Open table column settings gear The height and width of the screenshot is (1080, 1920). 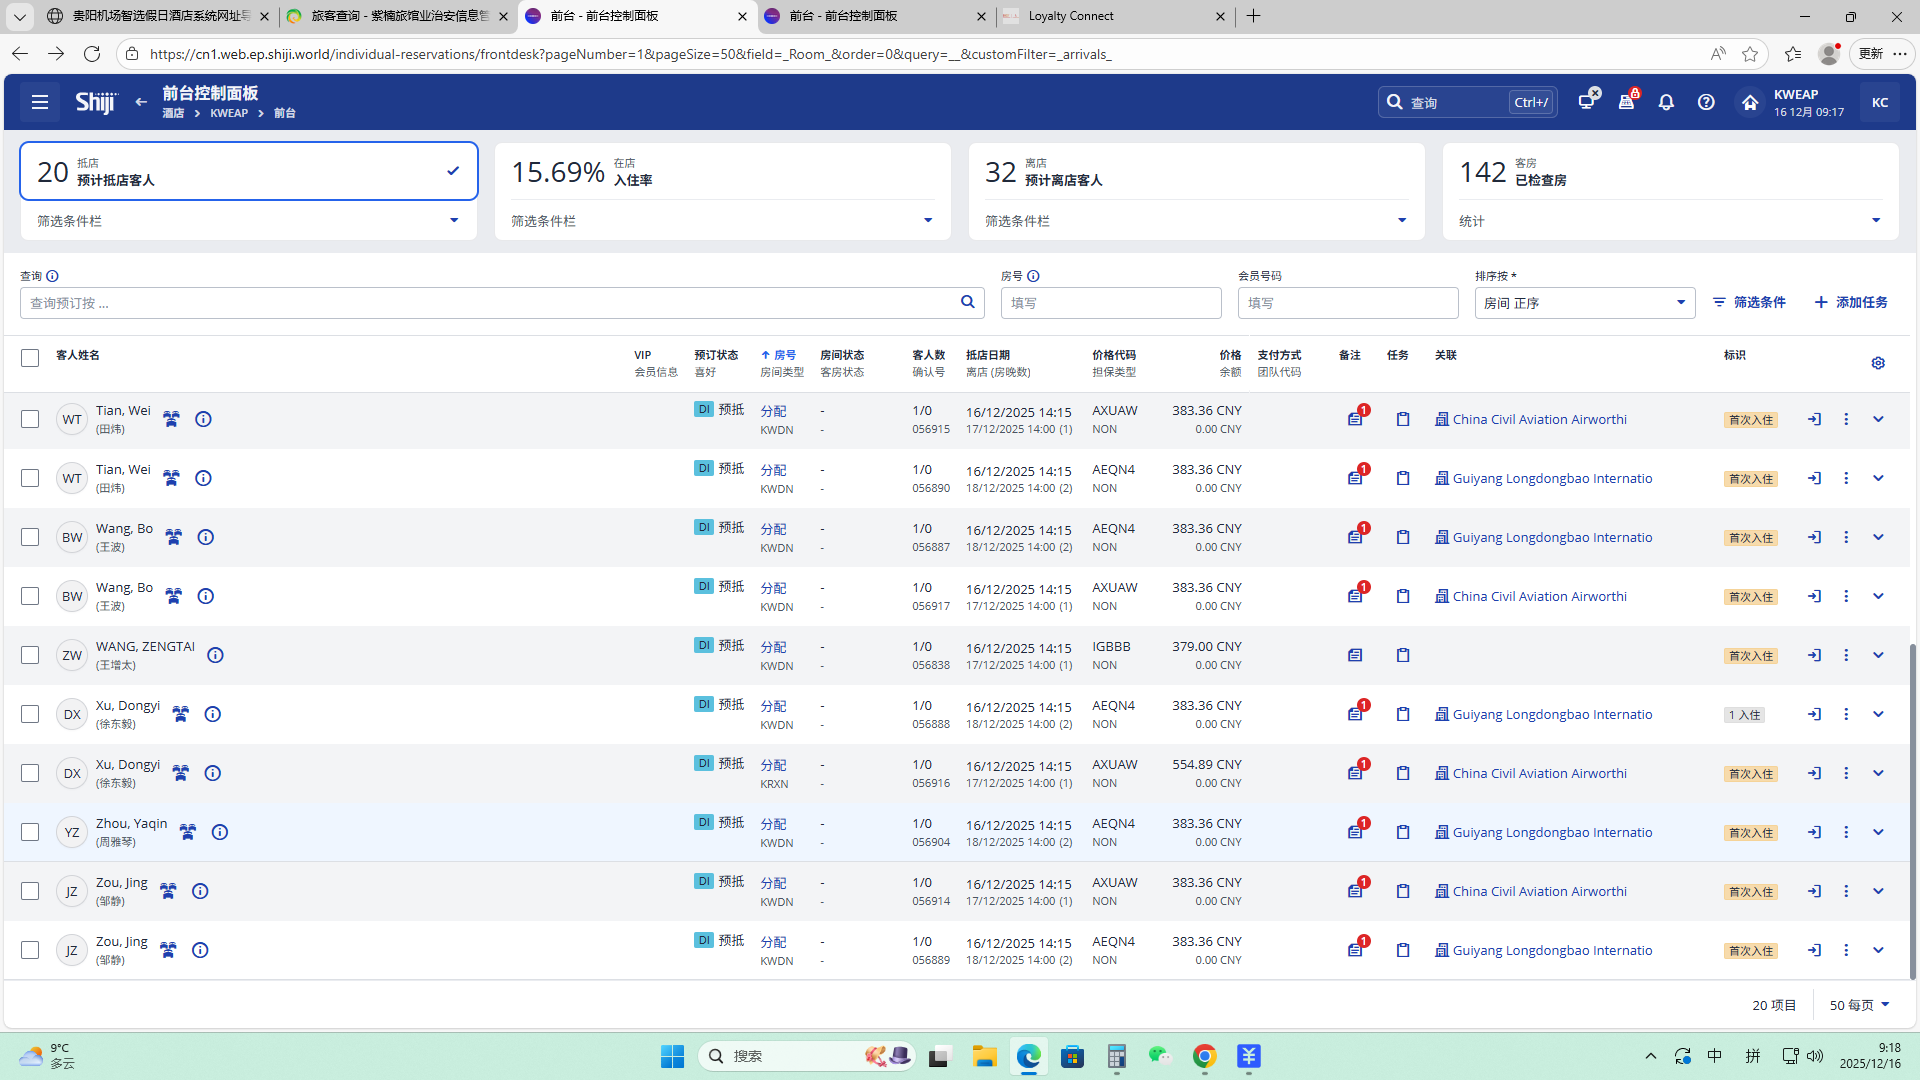[1878, 363]
